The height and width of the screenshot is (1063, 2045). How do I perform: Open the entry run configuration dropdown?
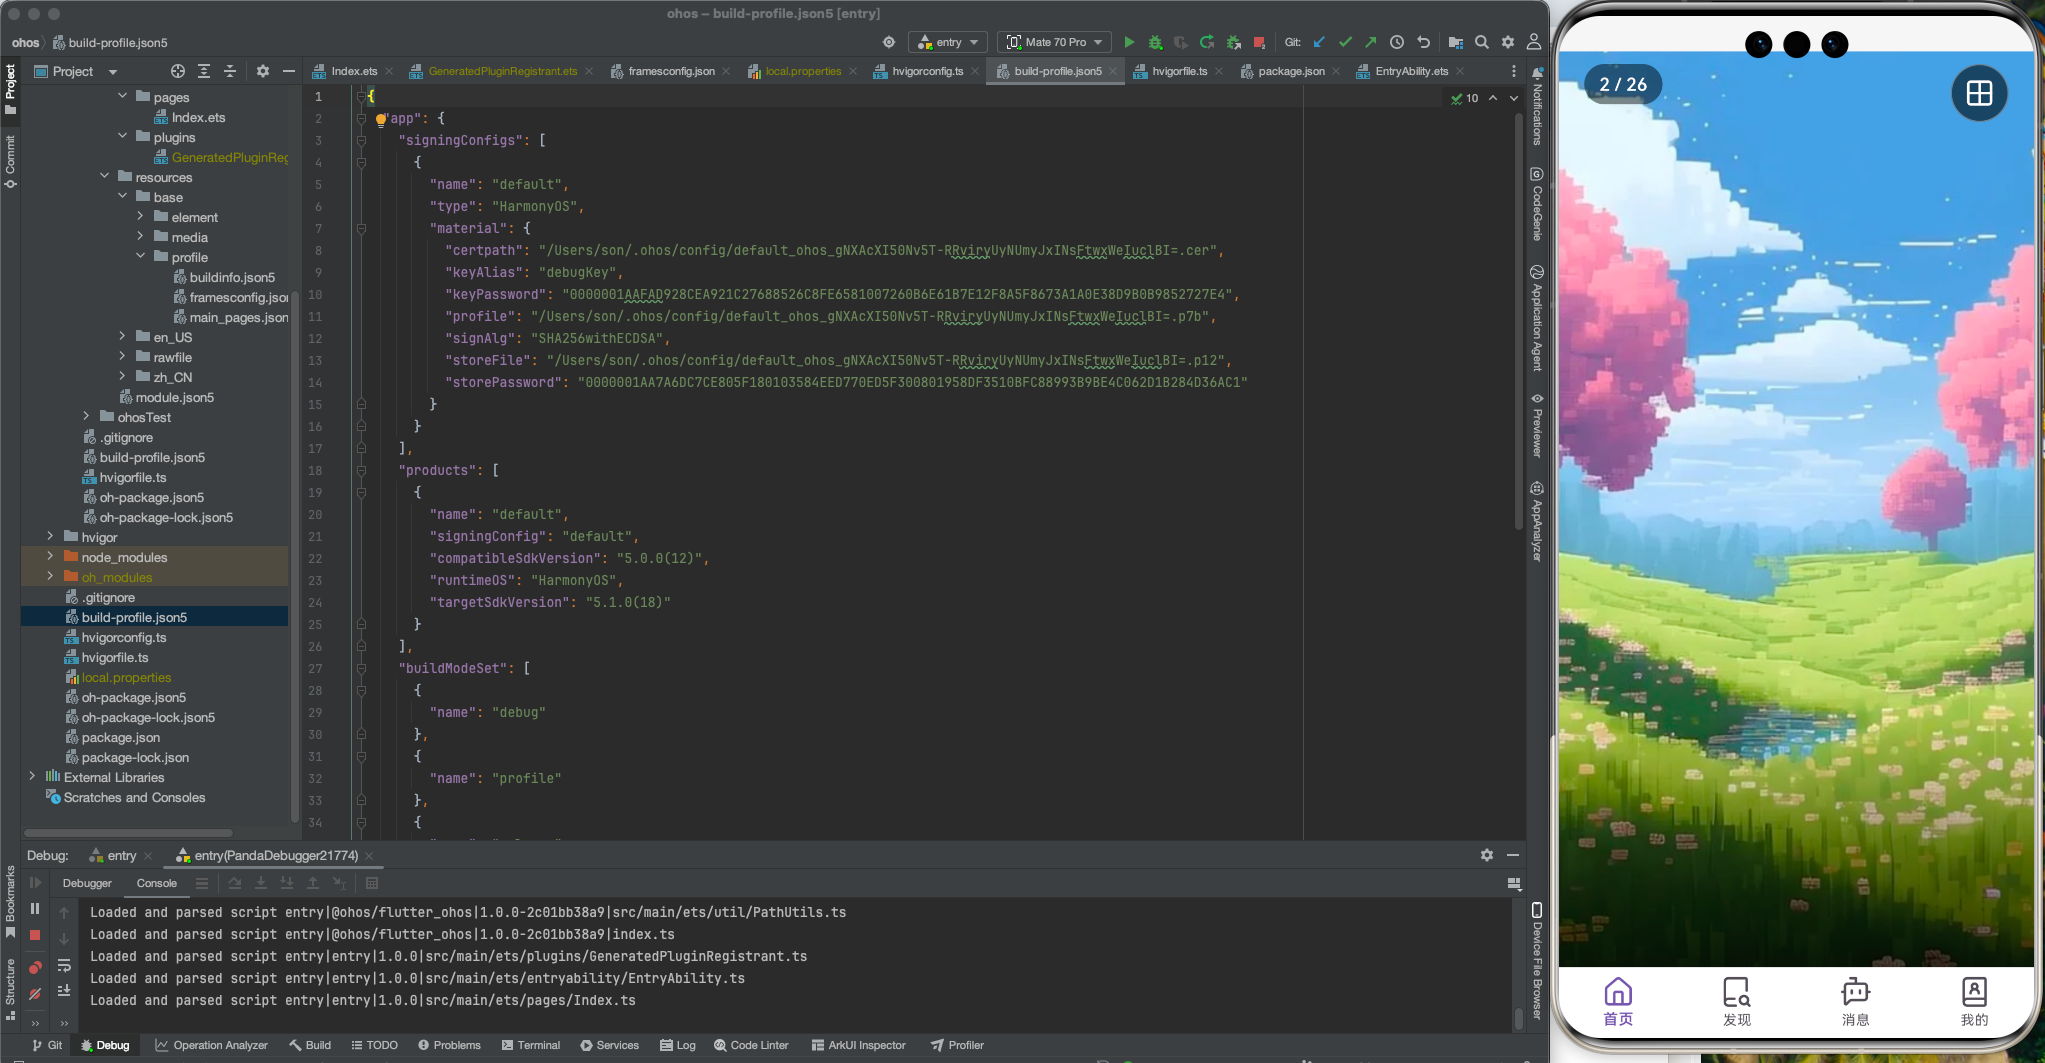pyautogui.click(x=948, y=42)
